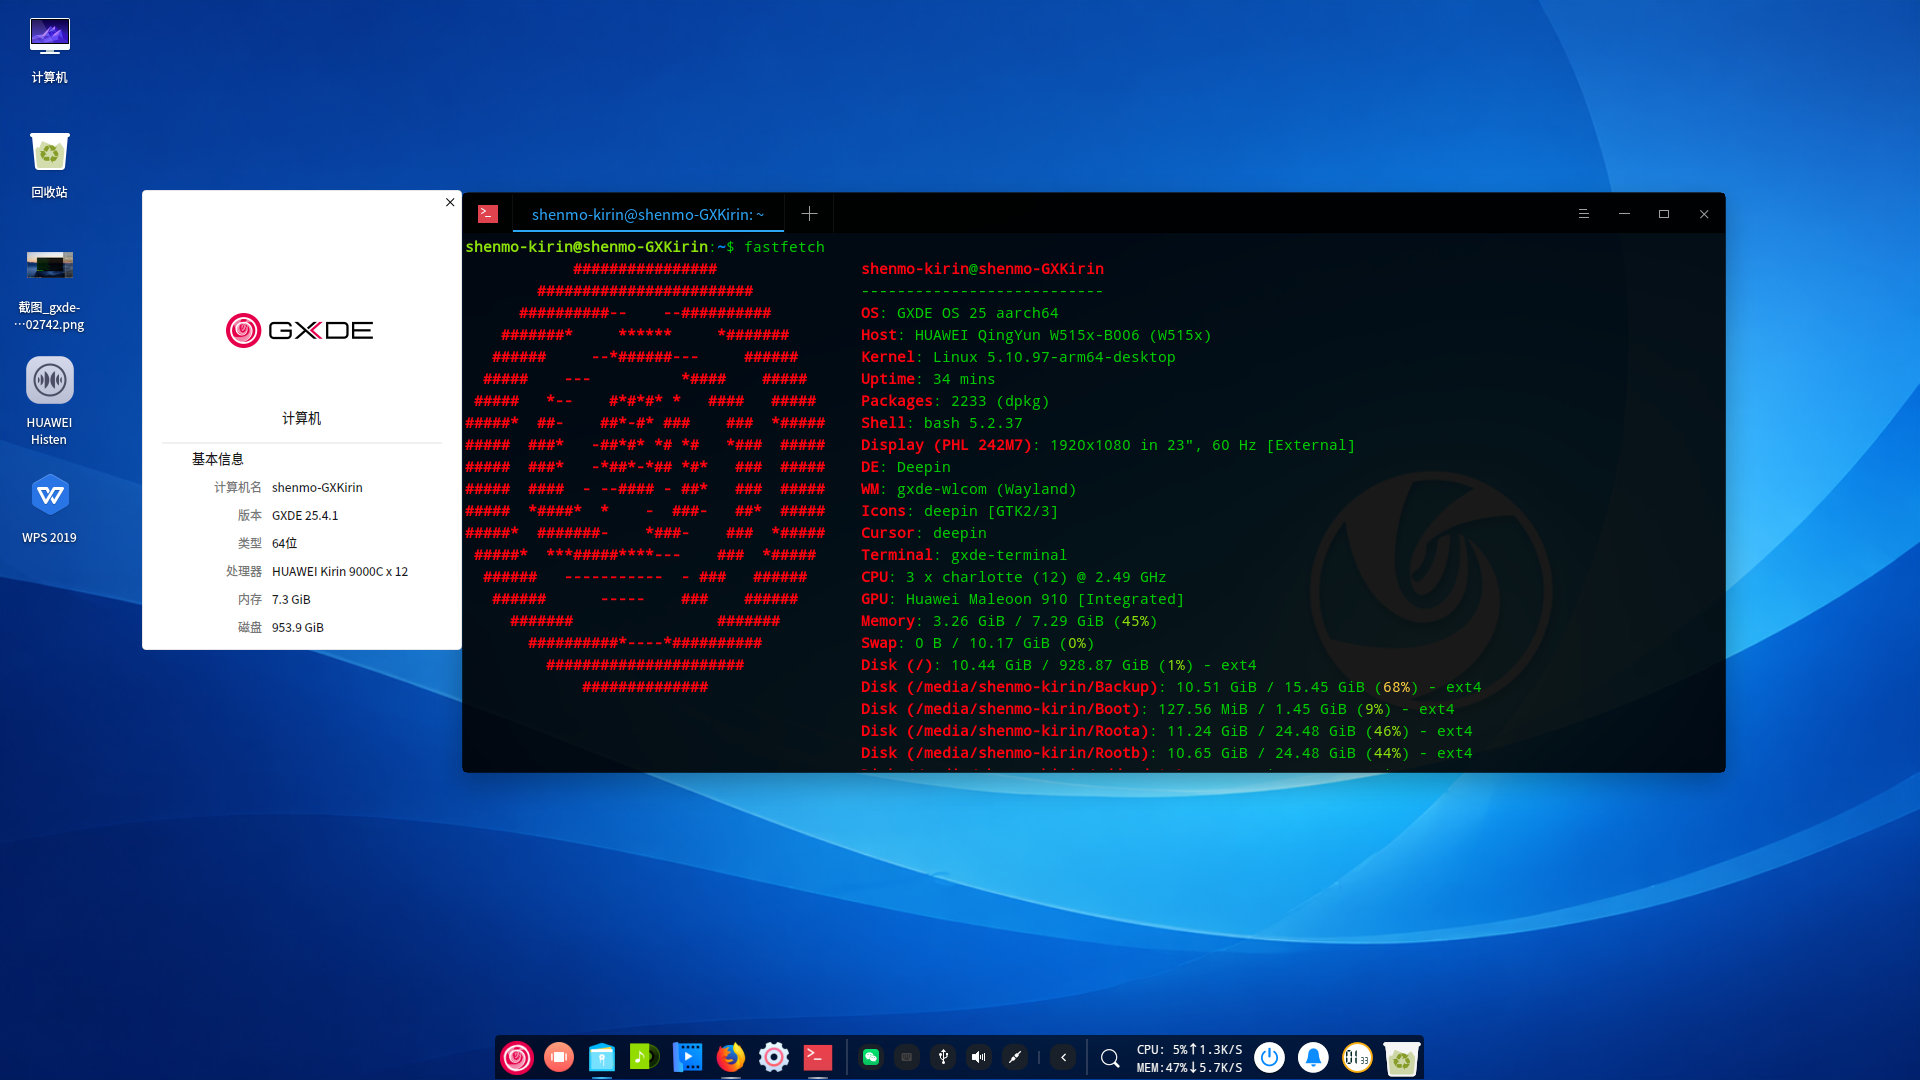Click the terminal icon in the dock

pyautogui.click(x=818, y=1057)
